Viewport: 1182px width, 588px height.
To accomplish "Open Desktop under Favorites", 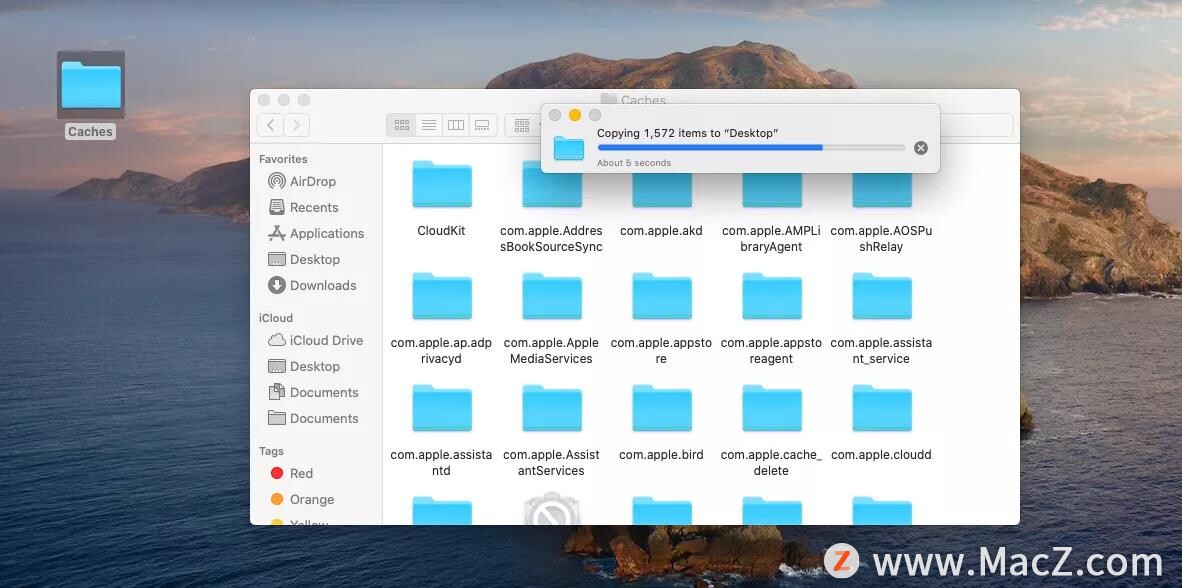I will 304,259.
